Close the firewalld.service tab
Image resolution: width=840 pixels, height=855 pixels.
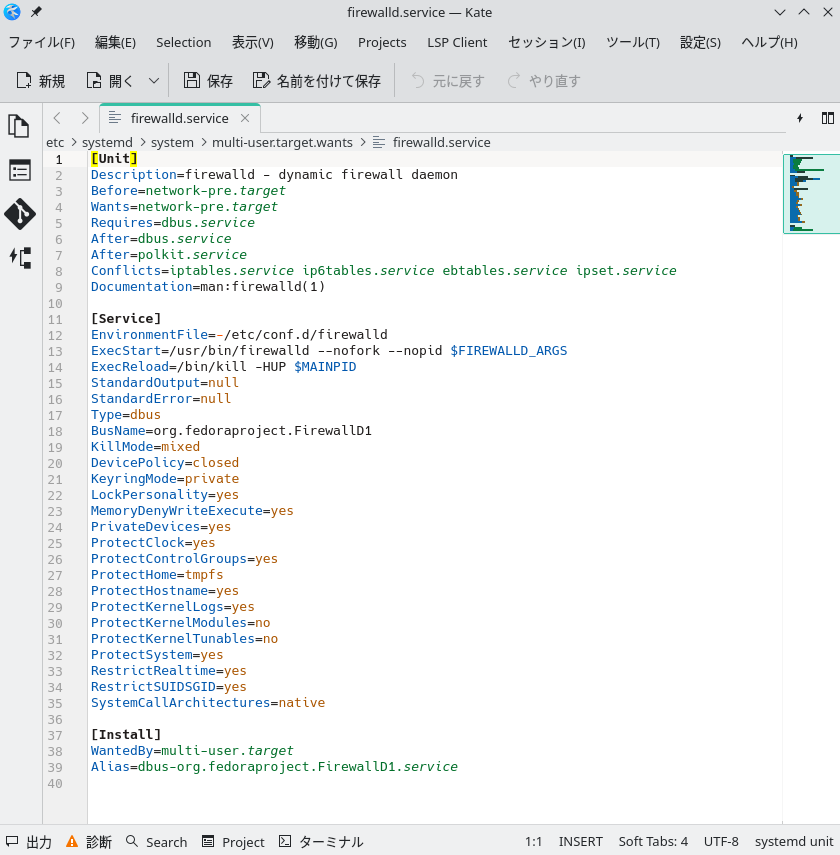click(245, 118)
